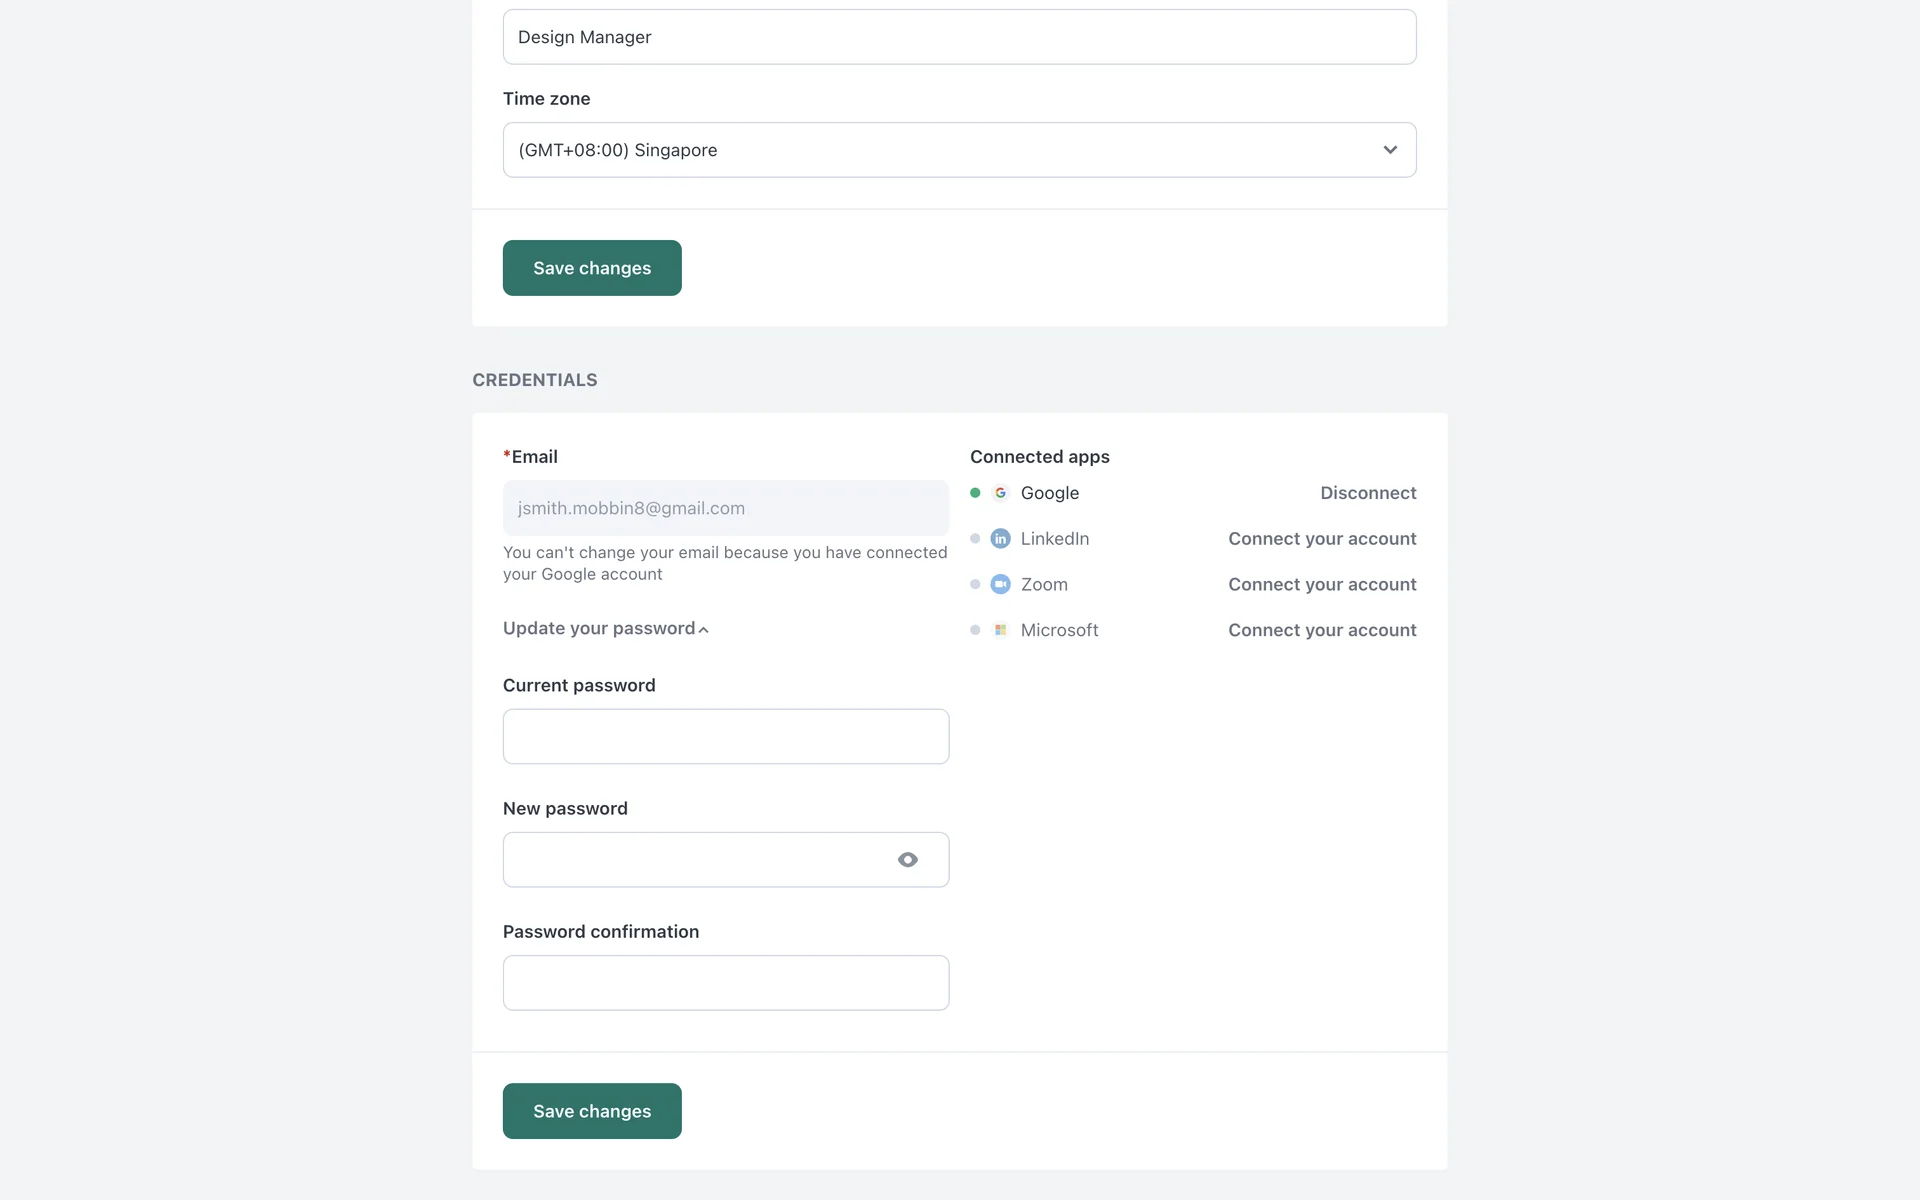Connect your Microsoft account
This screenshot has height=1200, width=1920.
pos(1321,630)
